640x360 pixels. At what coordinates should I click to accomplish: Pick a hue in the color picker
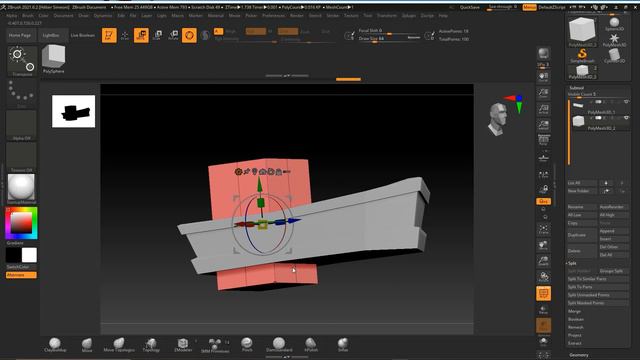tap(21, 223)
